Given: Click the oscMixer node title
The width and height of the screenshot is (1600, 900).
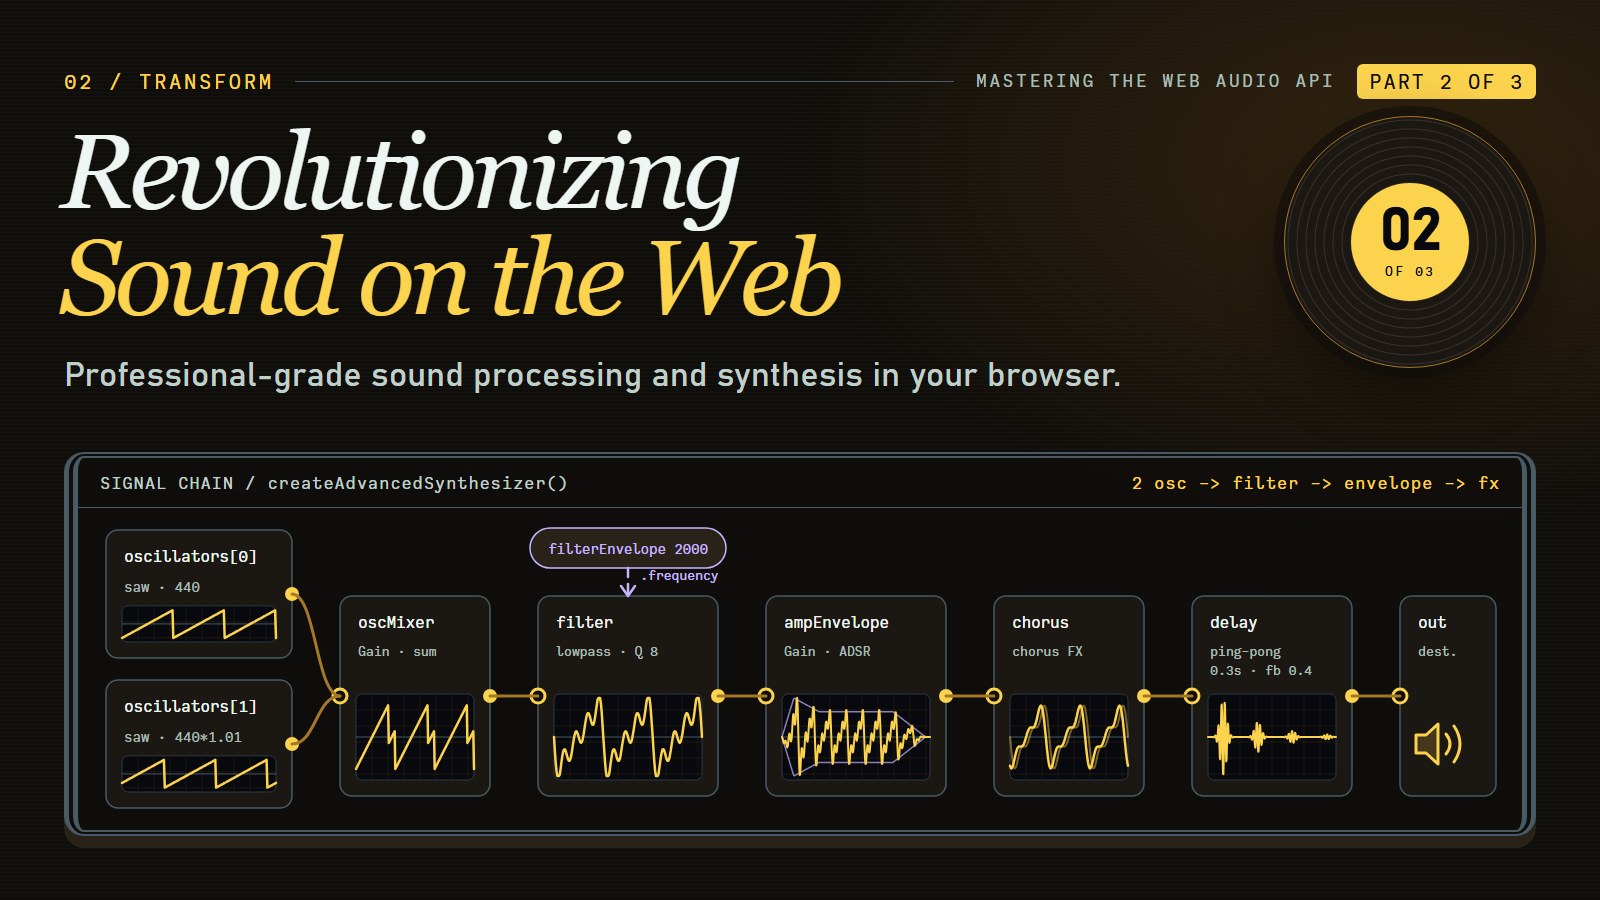Looking at the screenshot, I should click(396, 622).
